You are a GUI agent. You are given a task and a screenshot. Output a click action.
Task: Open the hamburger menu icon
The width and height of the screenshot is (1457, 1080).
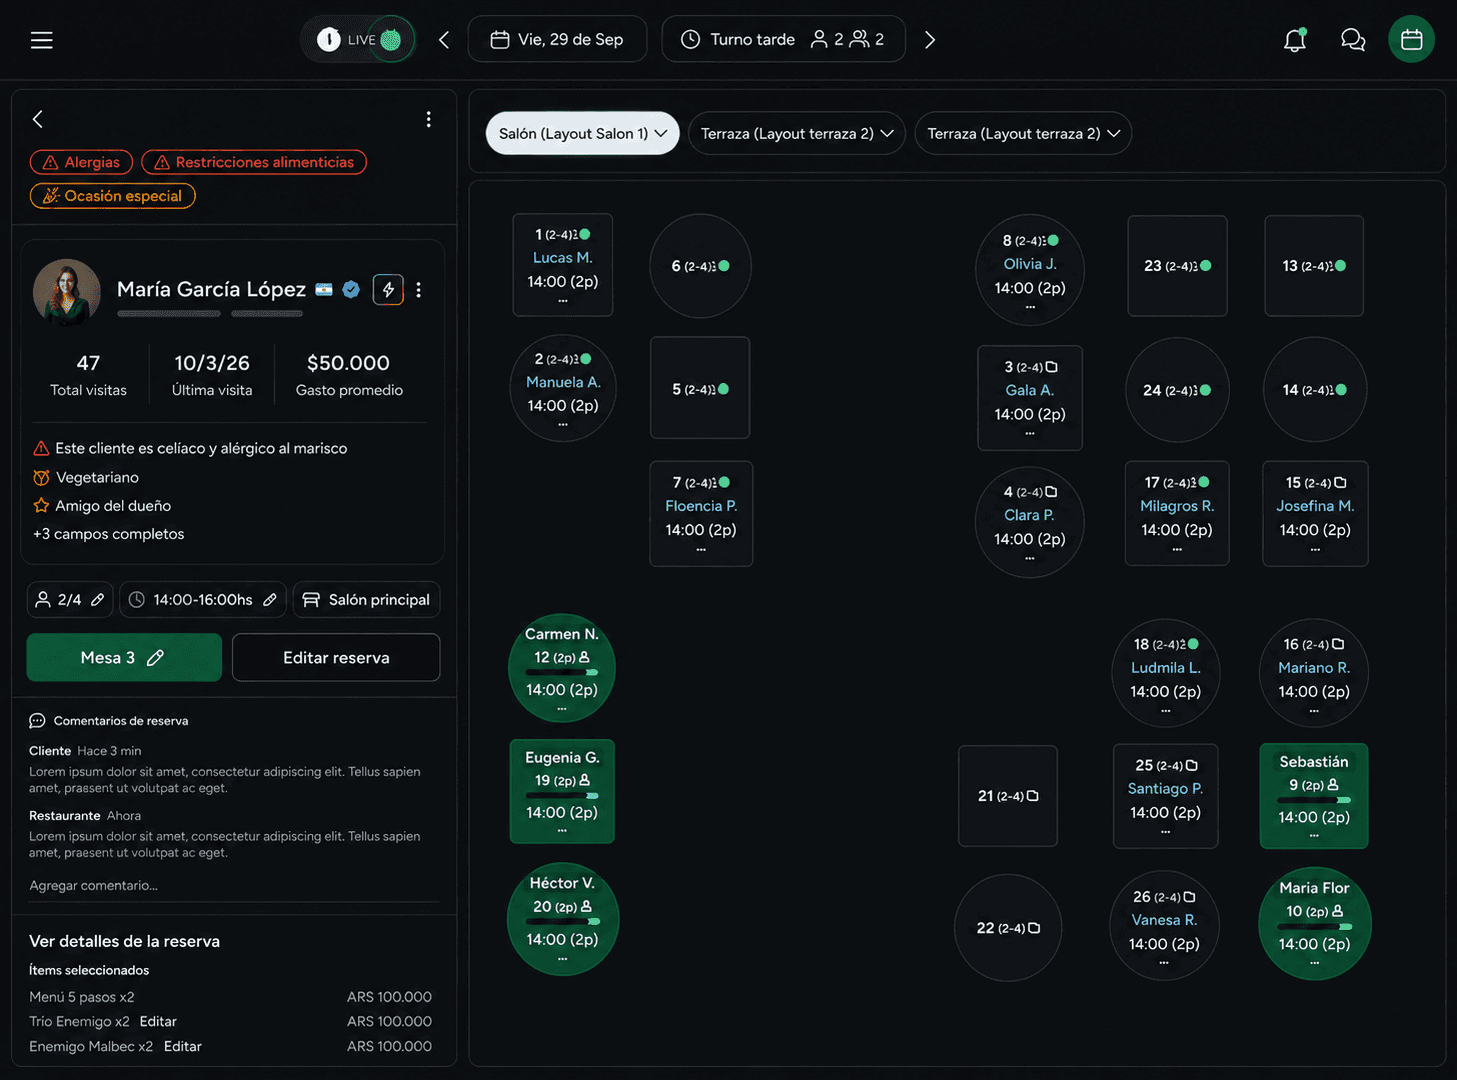(41, 40)
